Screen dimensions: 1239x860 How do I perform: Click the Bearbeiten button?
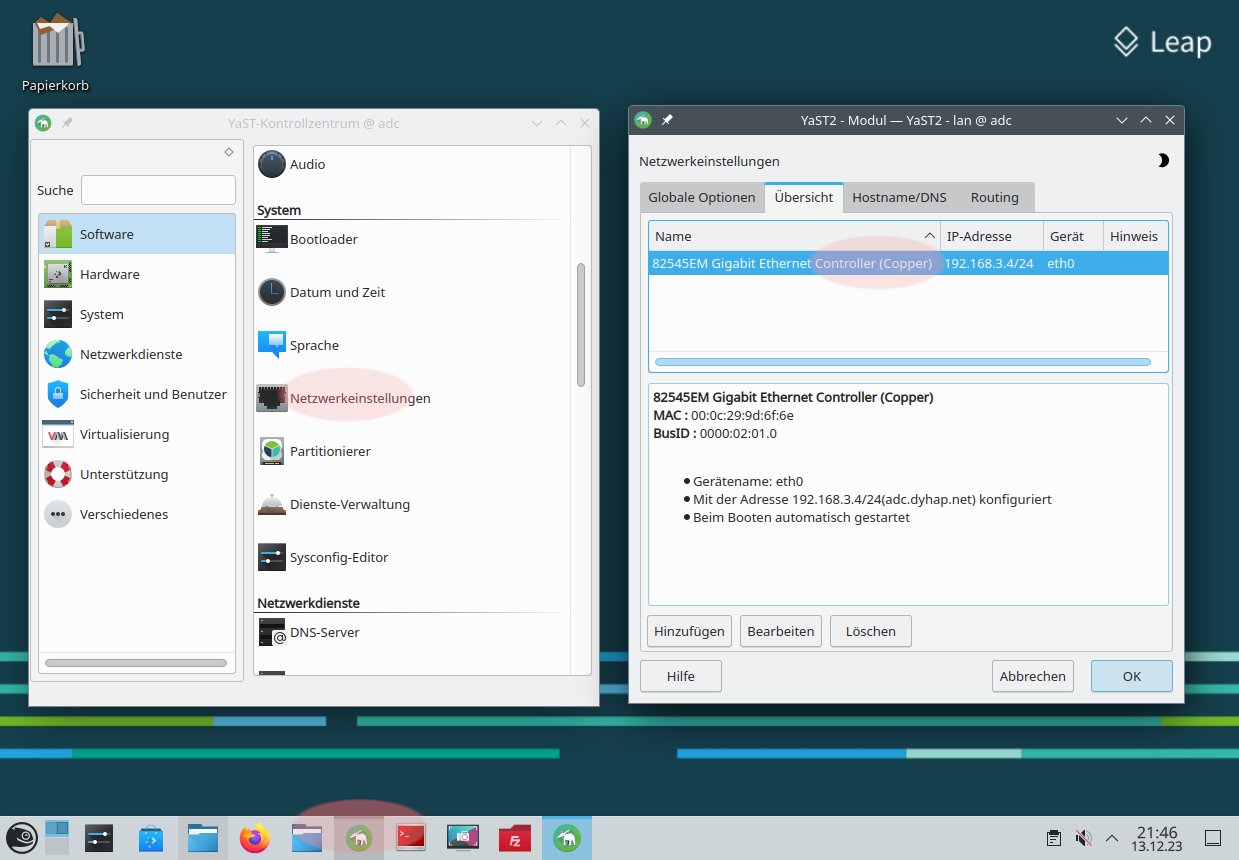tap(780, 632)
